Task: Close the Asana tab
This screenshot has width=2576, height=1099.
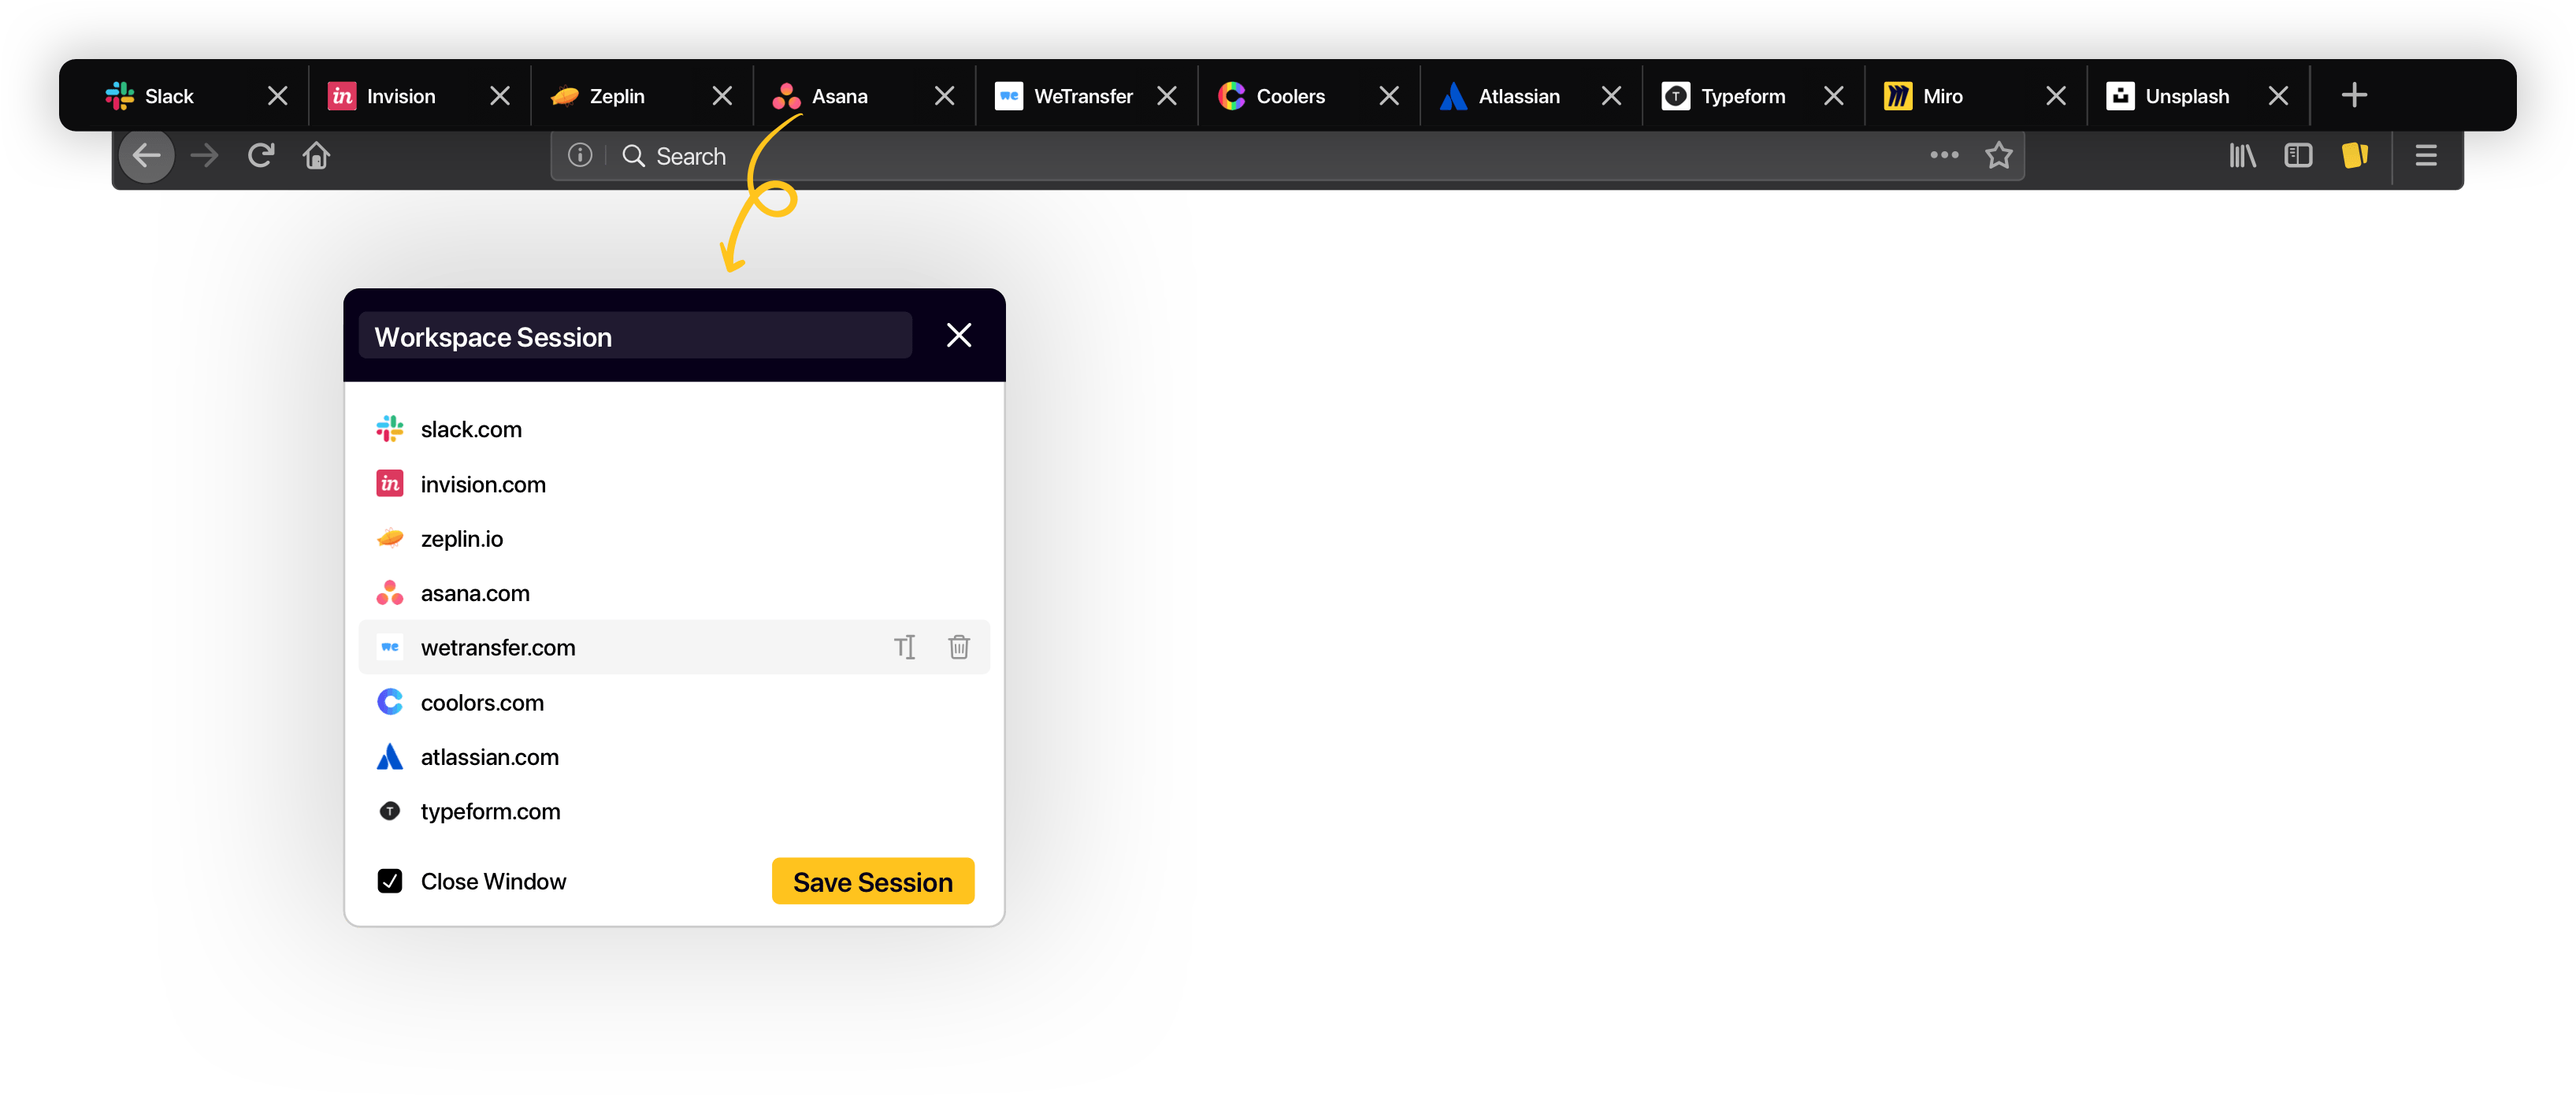Action: pyautogui.click(x=944, y=96)
